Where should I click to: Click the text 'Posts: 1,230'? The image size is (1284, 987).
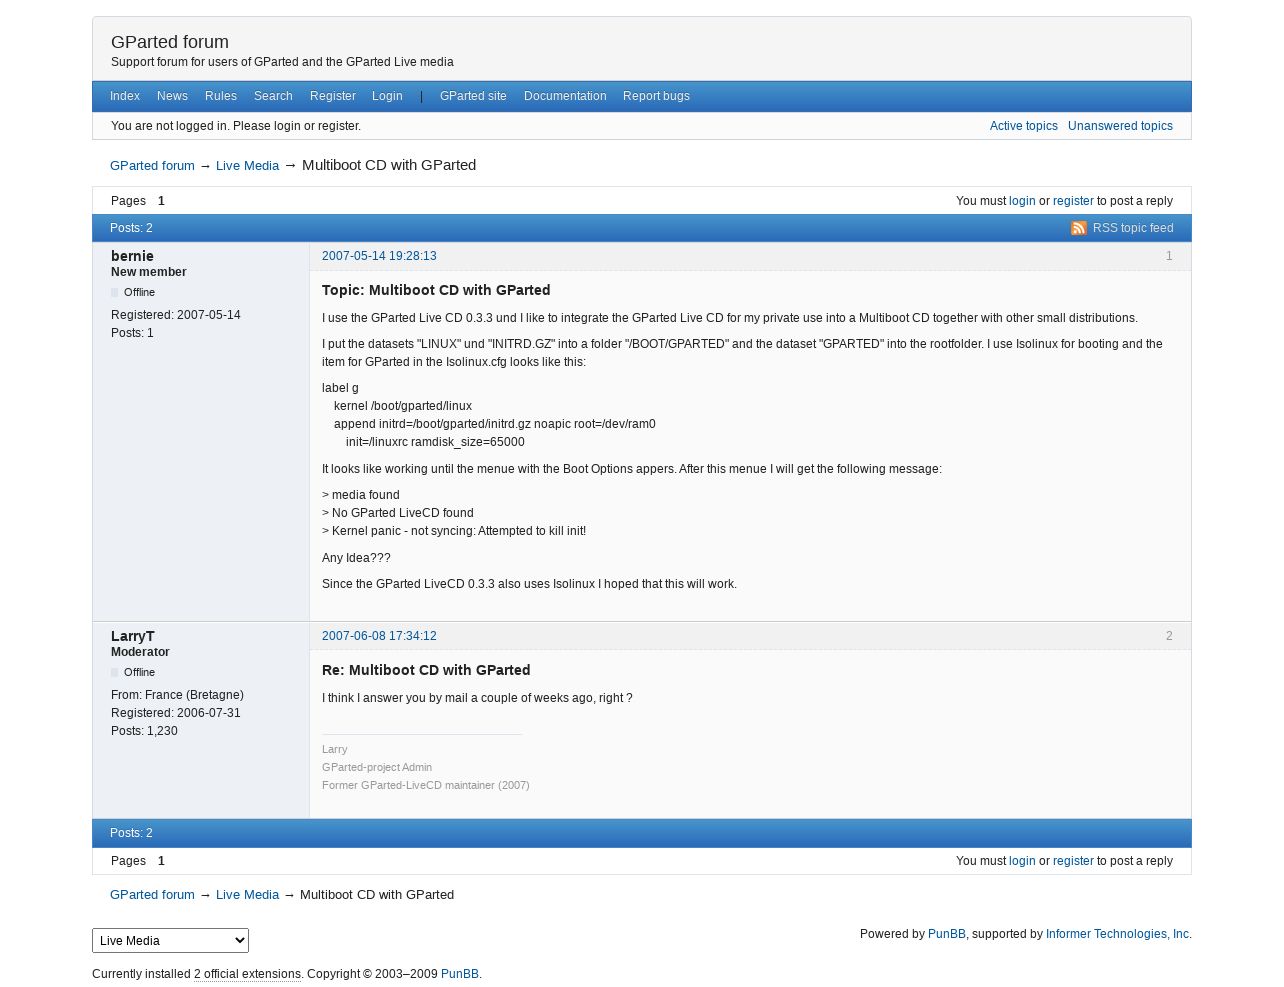tap(144, 731)
